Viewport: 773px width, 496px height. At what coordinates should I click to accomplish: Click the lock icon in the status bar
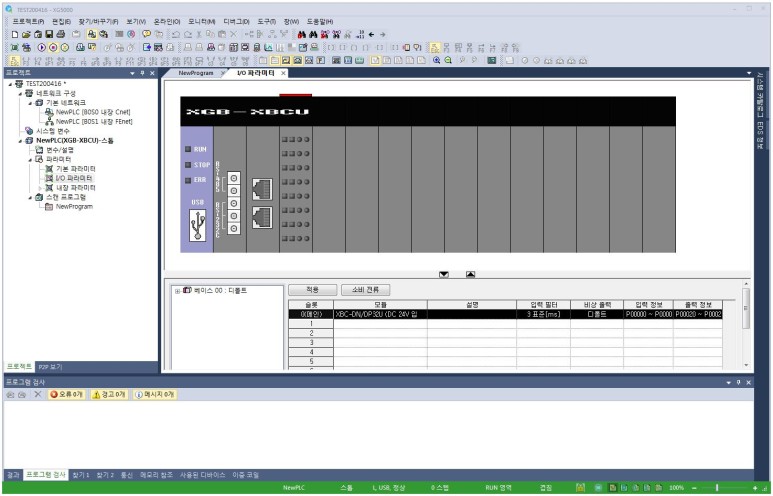point(581,488)
